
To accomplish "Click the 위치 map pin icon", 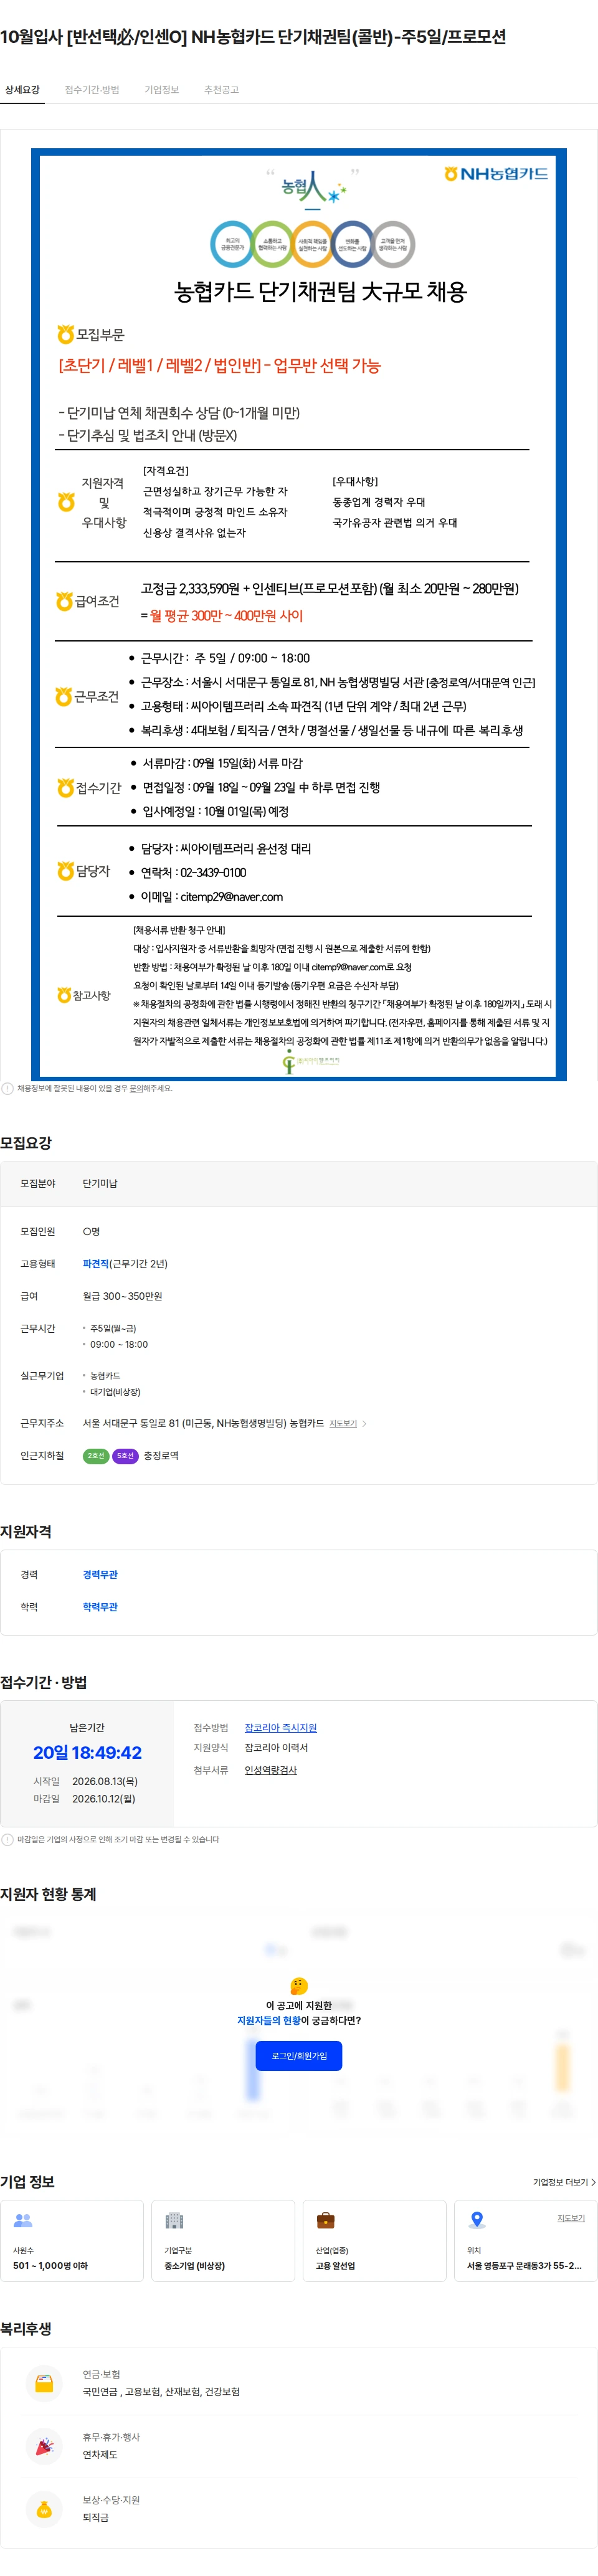I will [x=477, y=2220].
